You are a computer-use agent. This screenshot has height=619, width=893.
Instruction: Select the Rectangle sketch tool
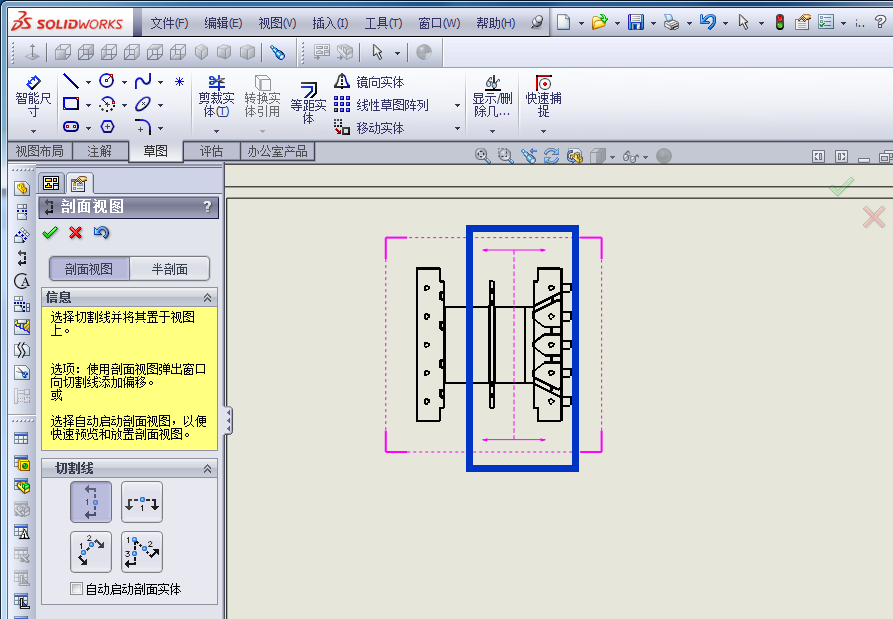click(x=71, y=104)
